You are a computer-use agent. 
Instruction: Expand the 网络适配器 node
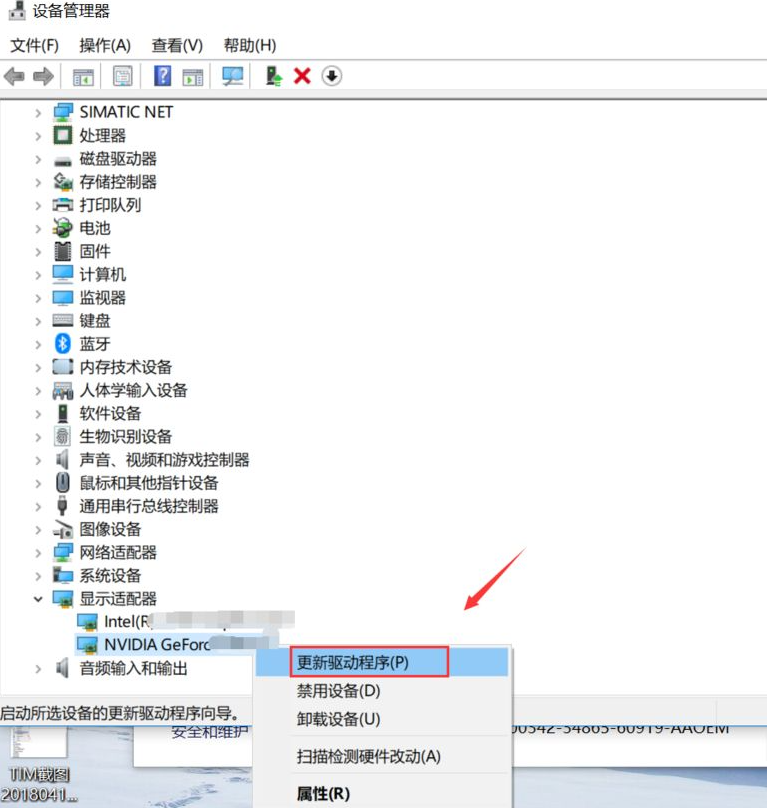pos(38,552)
